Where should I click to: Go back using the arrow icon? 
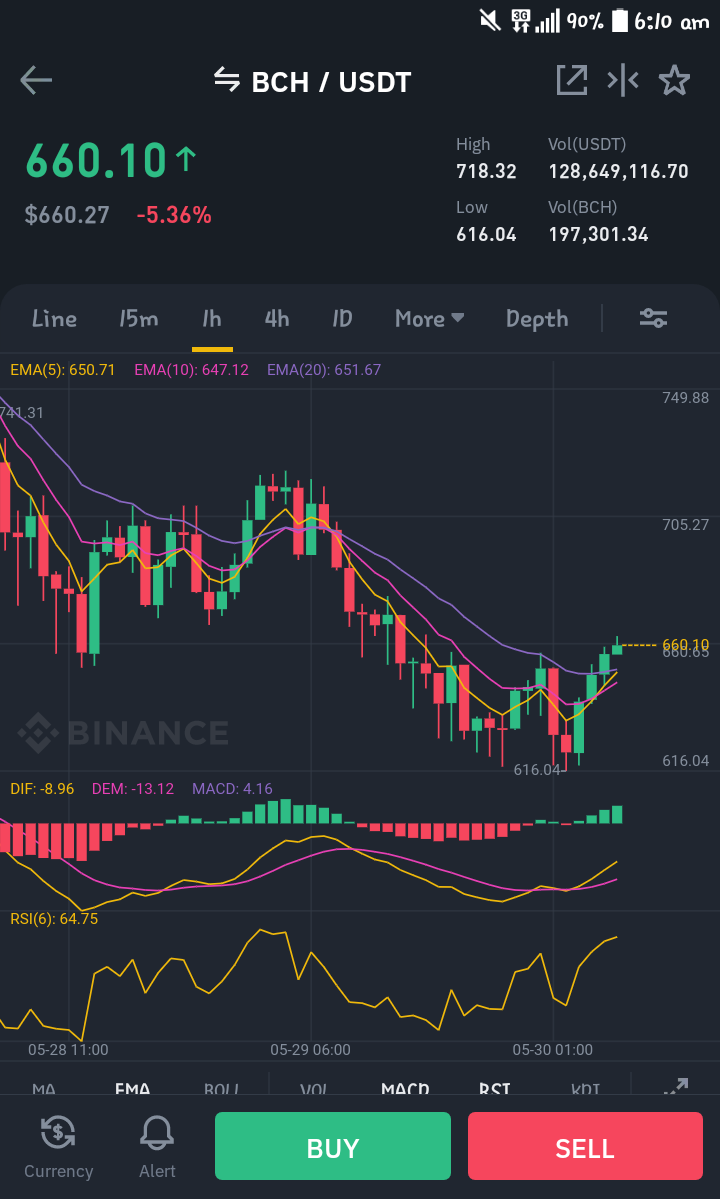click(36, 80)
